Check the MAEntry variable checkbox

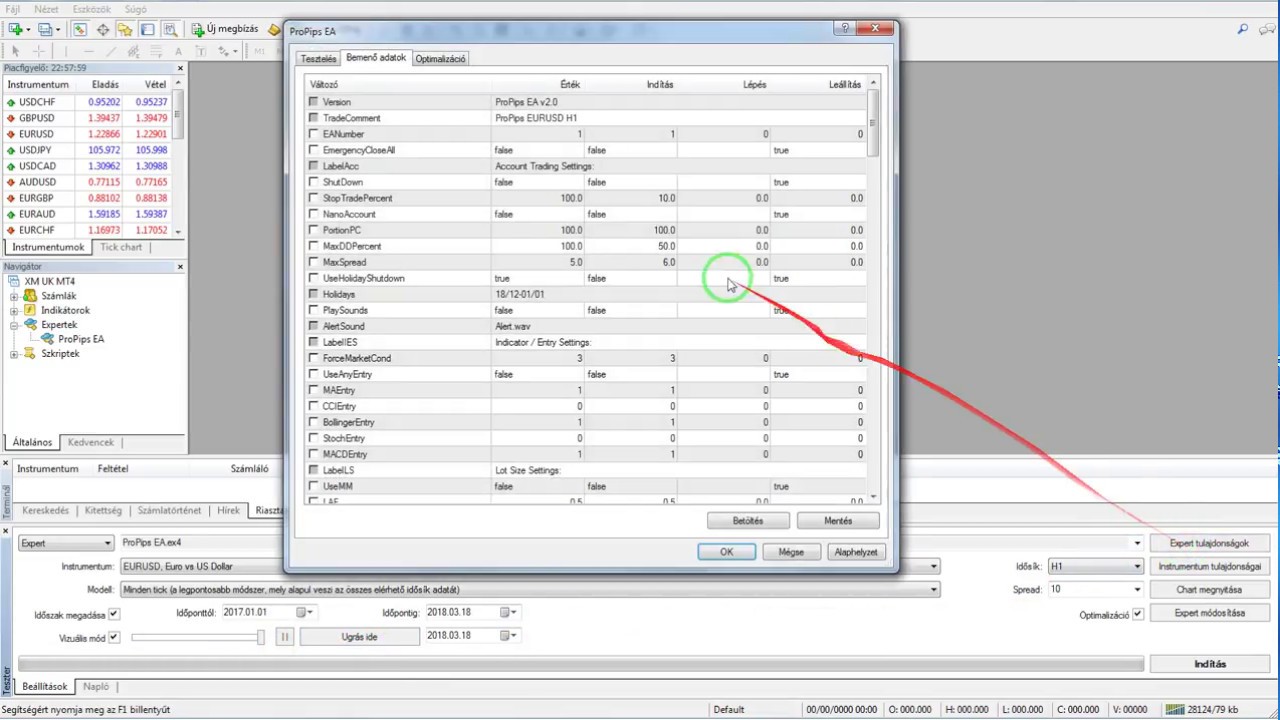(x=314, y=390)
